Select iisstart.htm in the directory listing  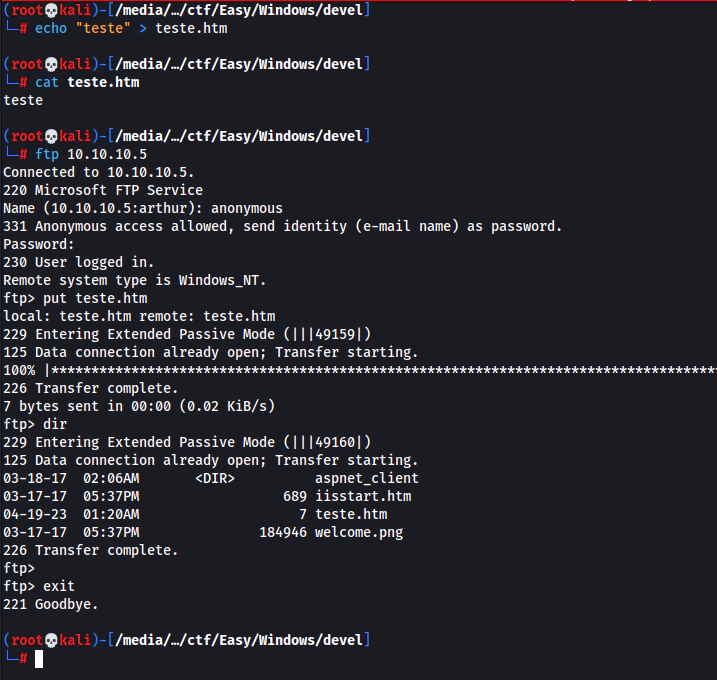click(x=362, y=497)
